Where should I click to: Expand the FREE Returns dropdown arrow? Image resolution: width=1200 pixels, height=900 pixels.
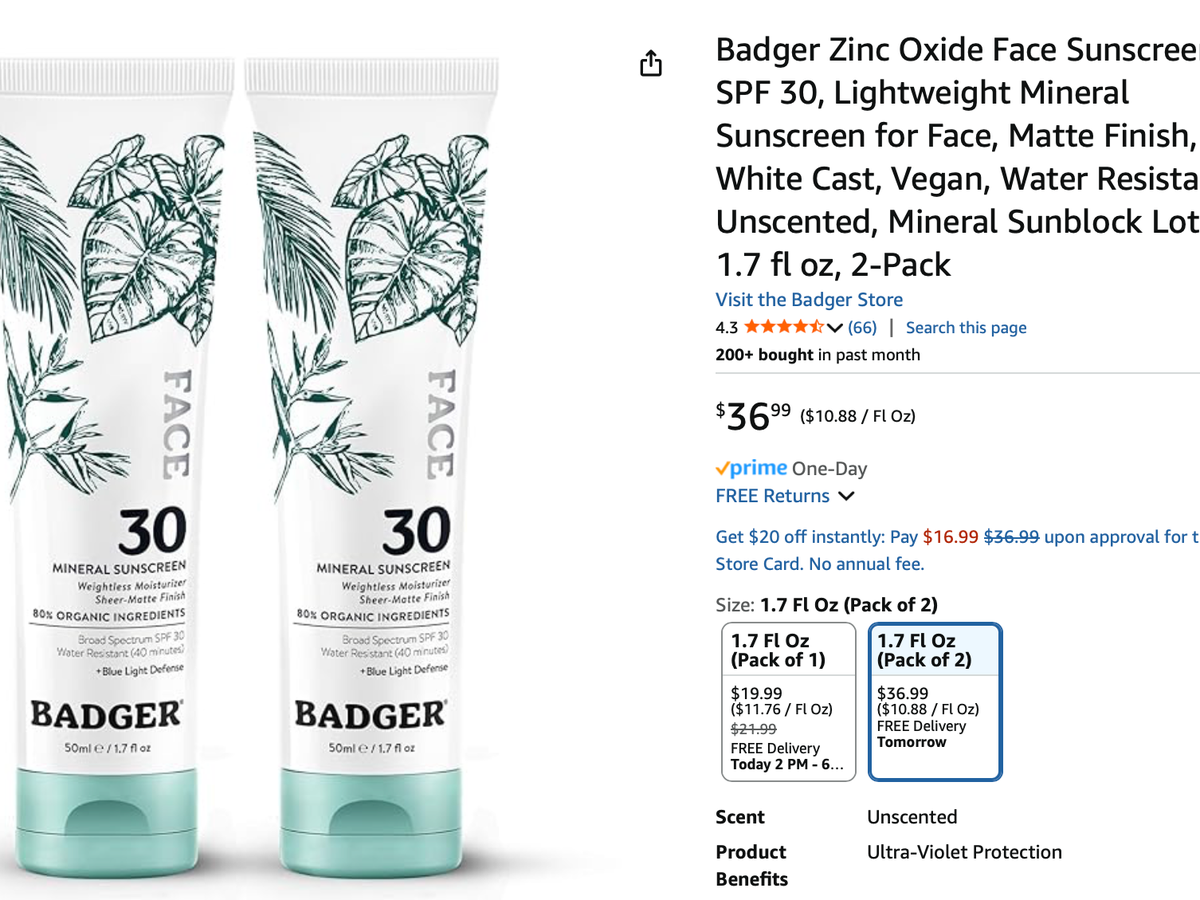click(846, 496)
